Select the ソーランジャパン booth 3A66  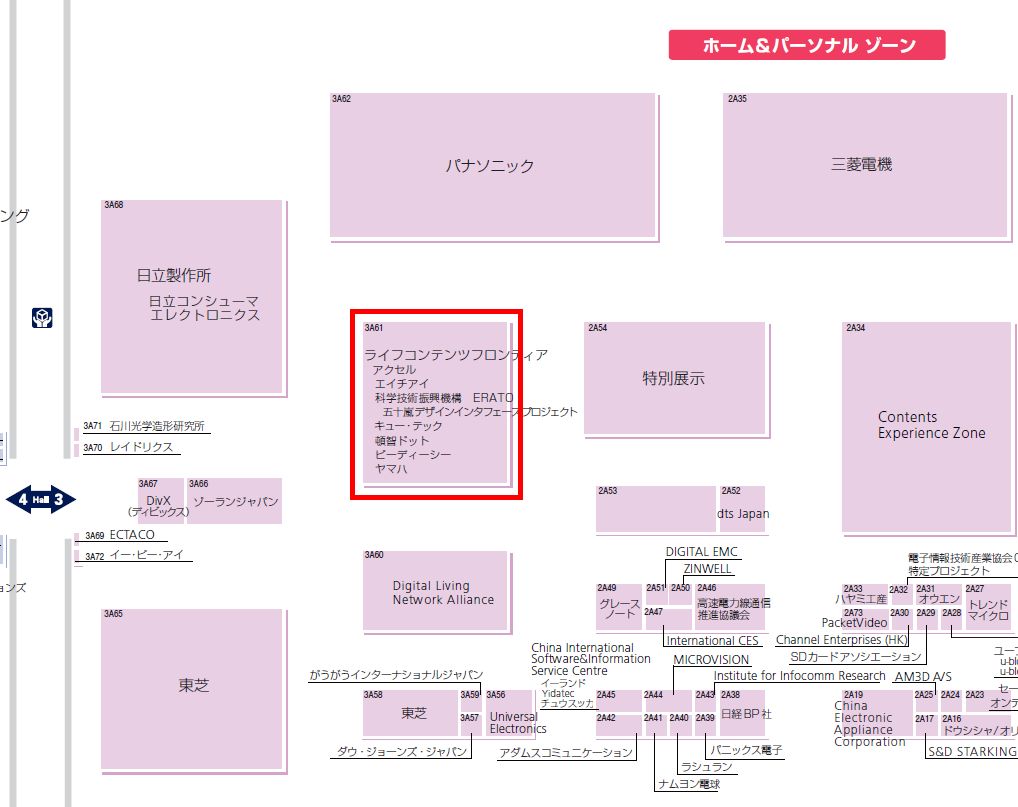click(x=234, y=501)
